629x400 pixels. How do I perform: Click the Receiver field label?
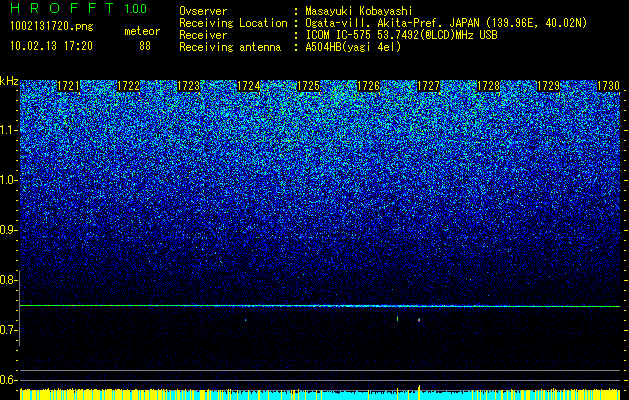[203, 35]
